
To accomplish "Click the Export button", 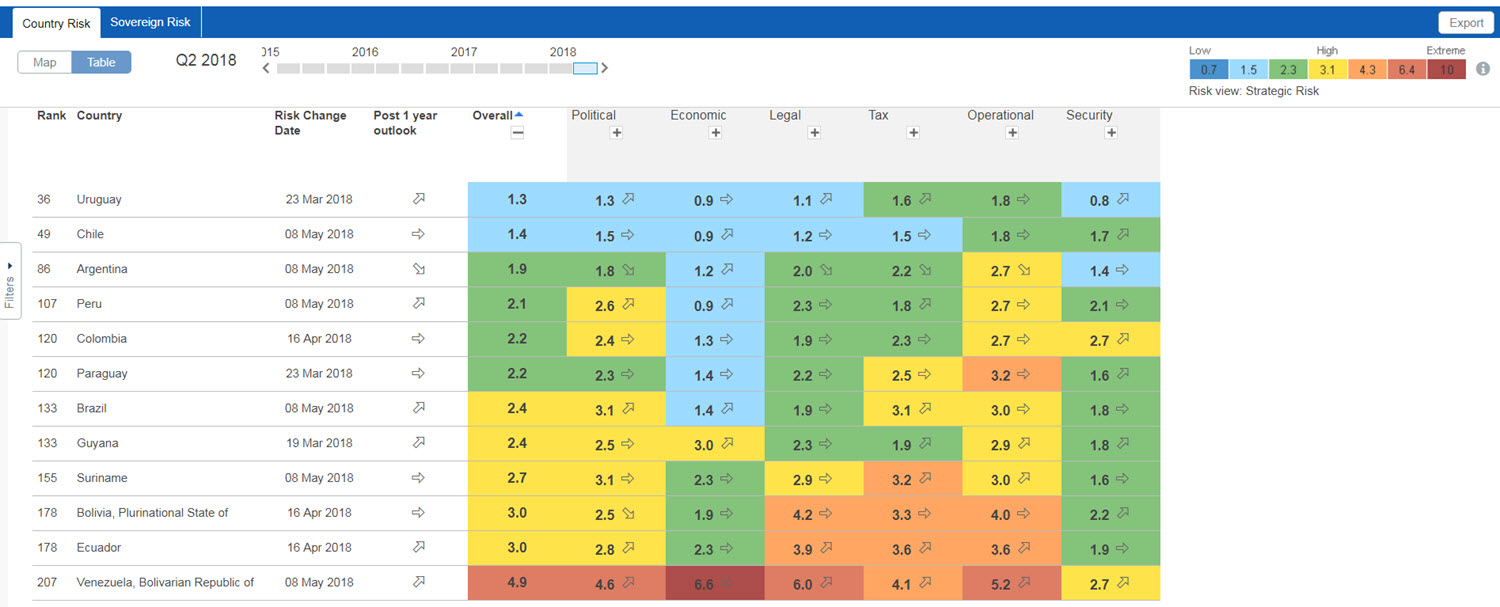I will pyautogui.click(x=1466, y=23).
